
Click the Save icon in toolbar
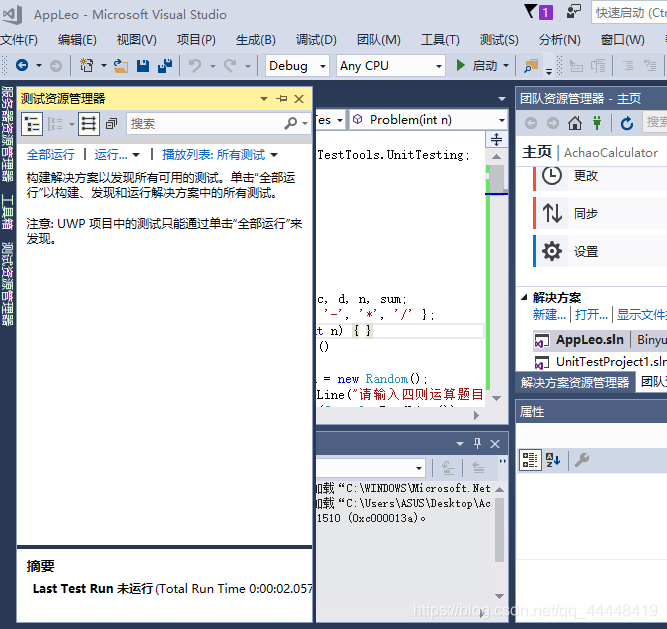[x=143, y=65]
